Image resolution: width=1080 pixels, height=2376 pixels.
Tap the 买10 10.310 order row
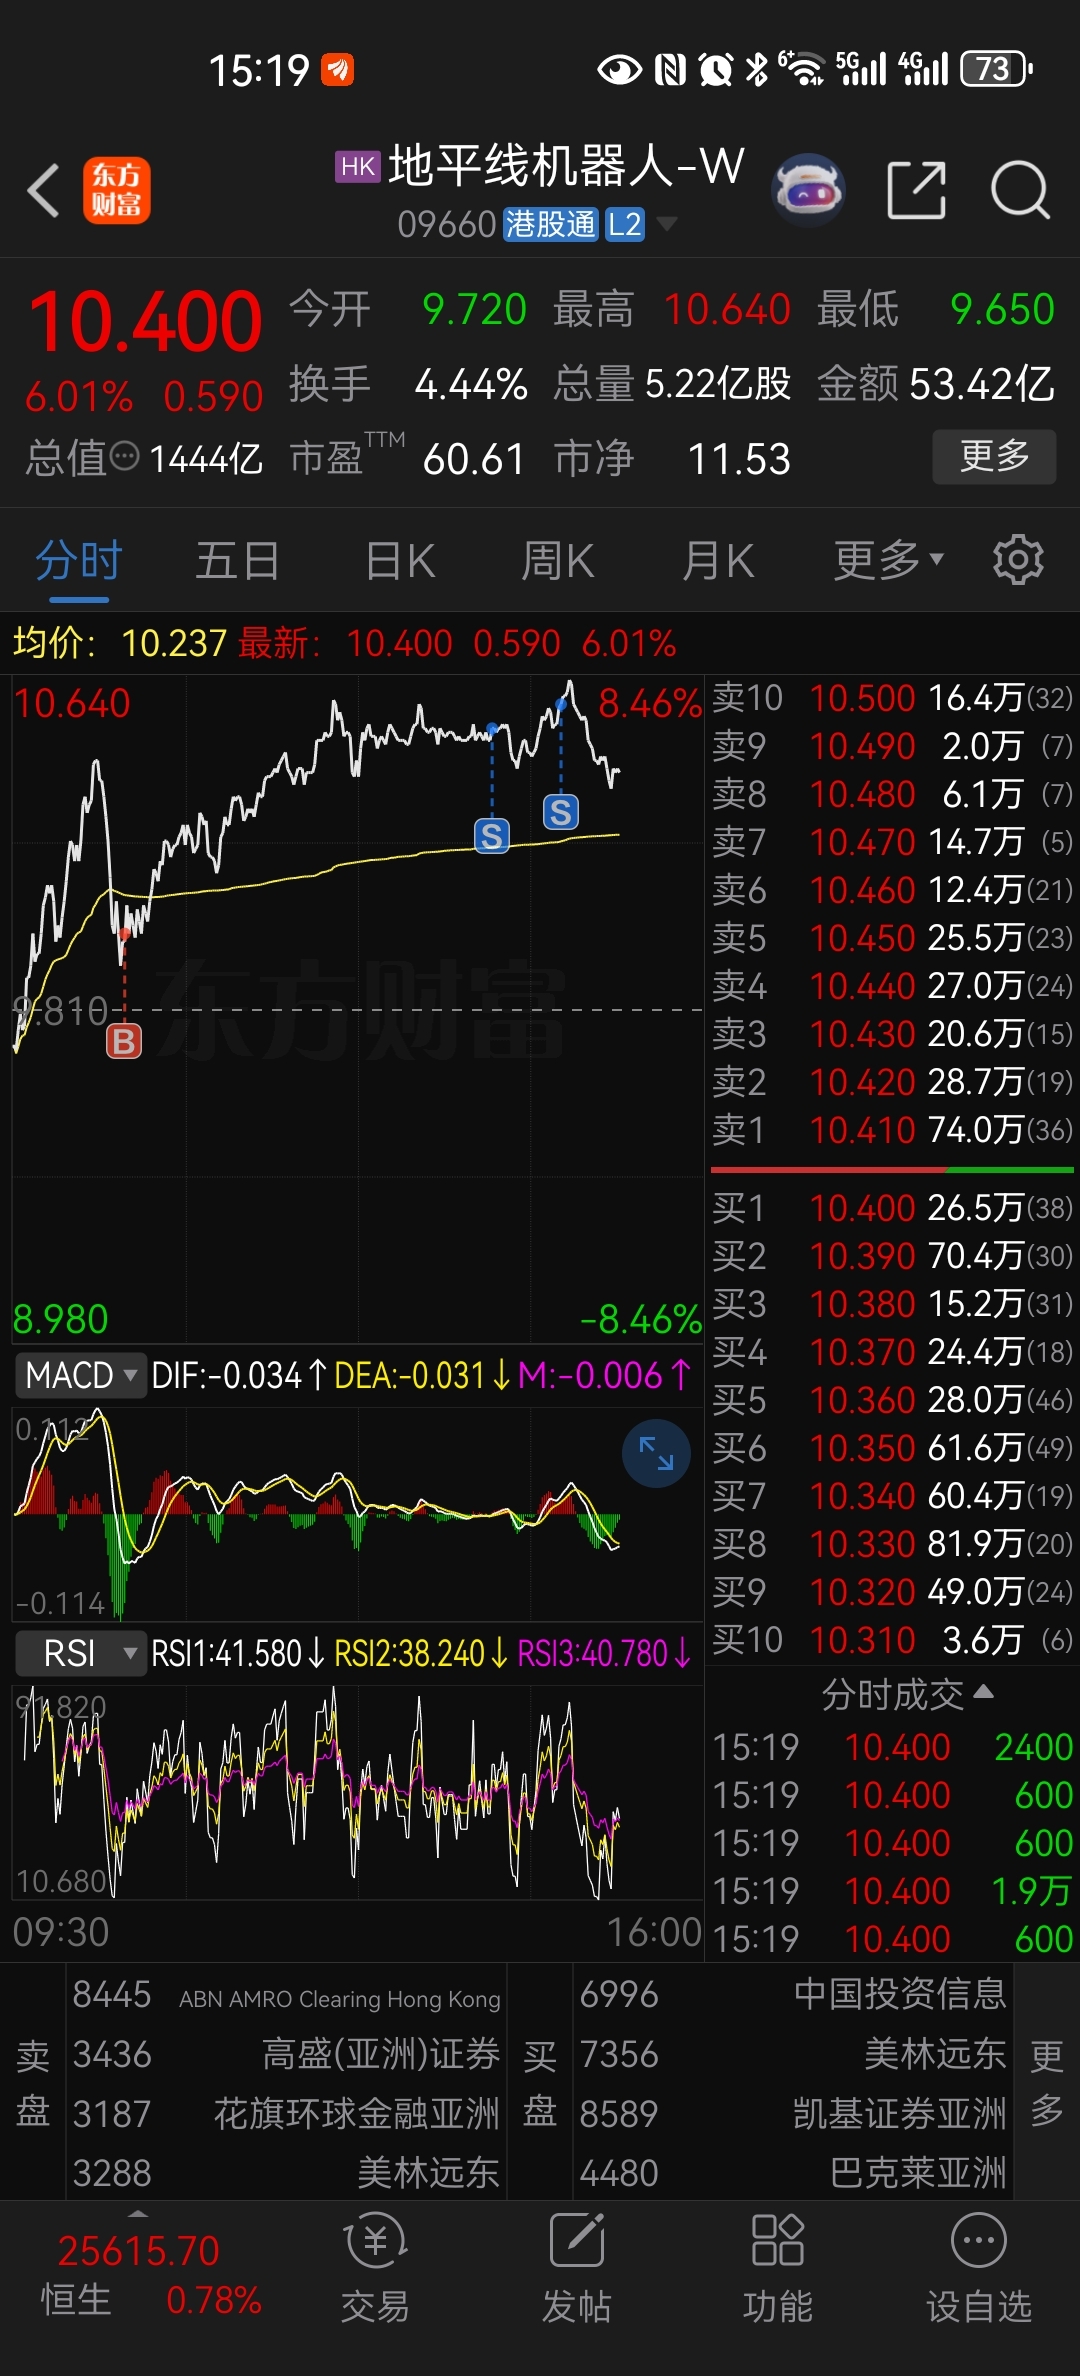pyautogui.click(x=892, y=1640)
